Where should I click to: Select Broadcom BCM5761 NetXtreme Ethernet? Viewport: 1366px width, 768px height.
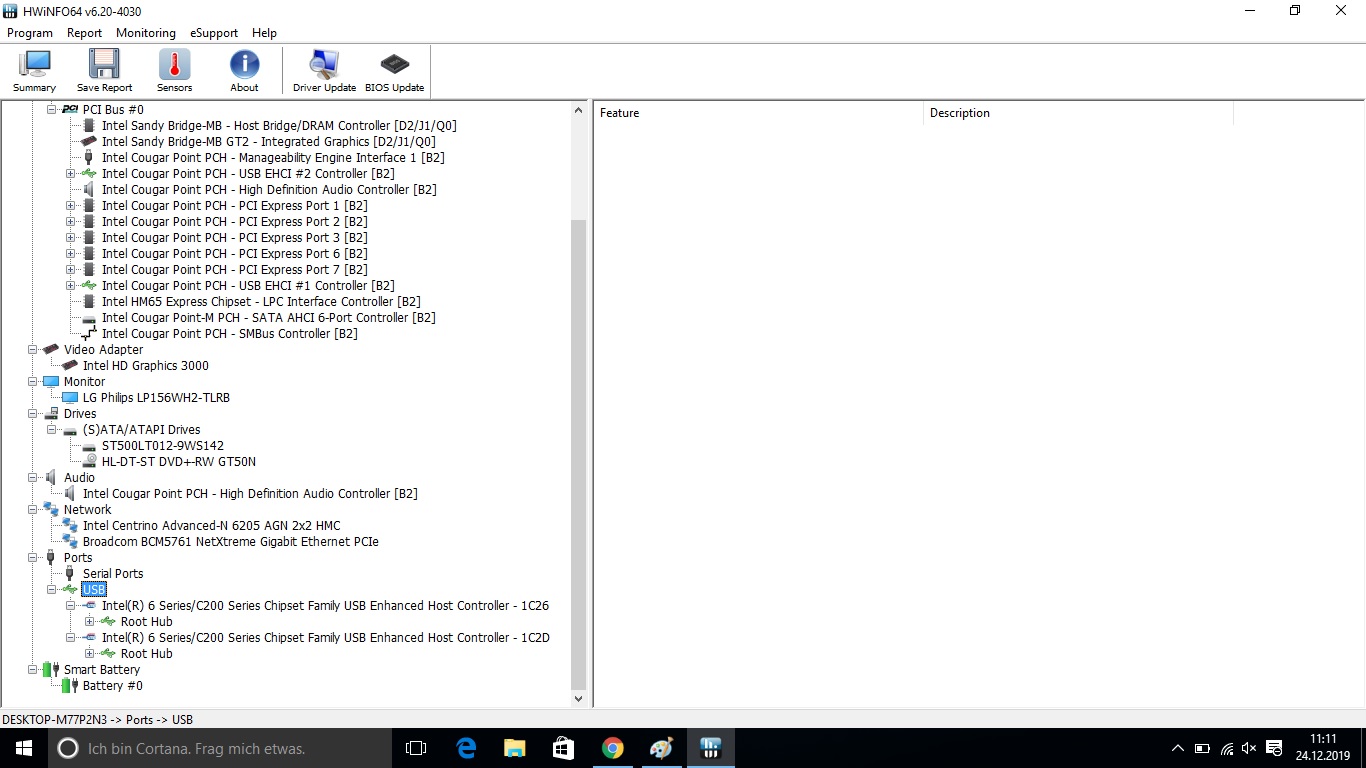pos(231,542)
